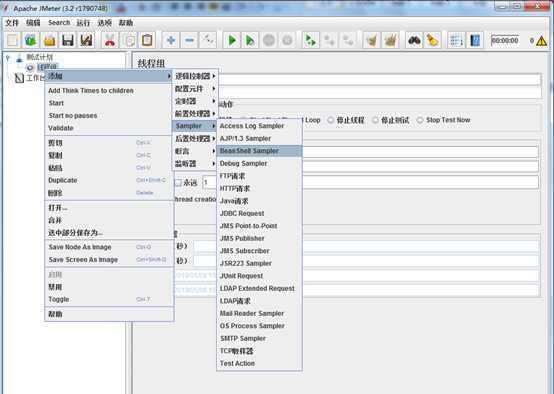Click the Paste clipboard icon
This screenshot has height=394, width=554.
(147, 40)
